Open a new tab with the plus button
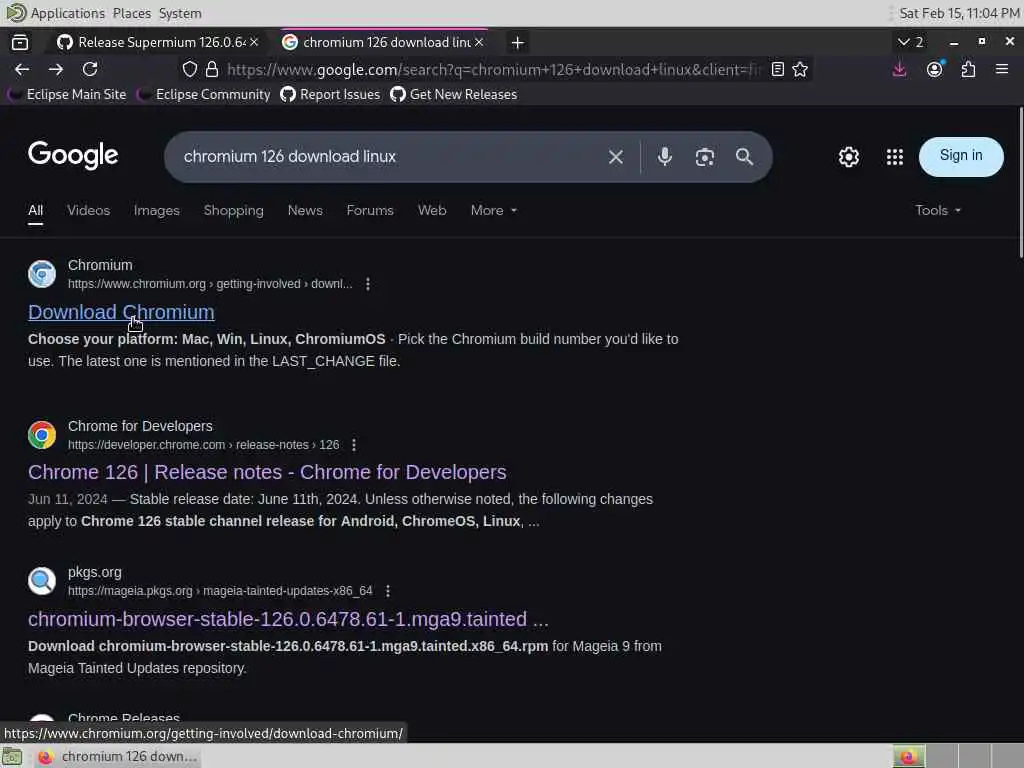The image size is (1024, 768). click(x=517, y=42)
